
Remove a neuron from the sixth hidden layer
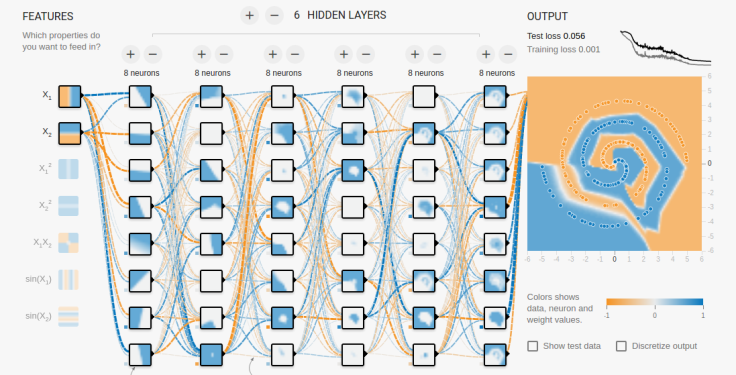pos(508,54)
